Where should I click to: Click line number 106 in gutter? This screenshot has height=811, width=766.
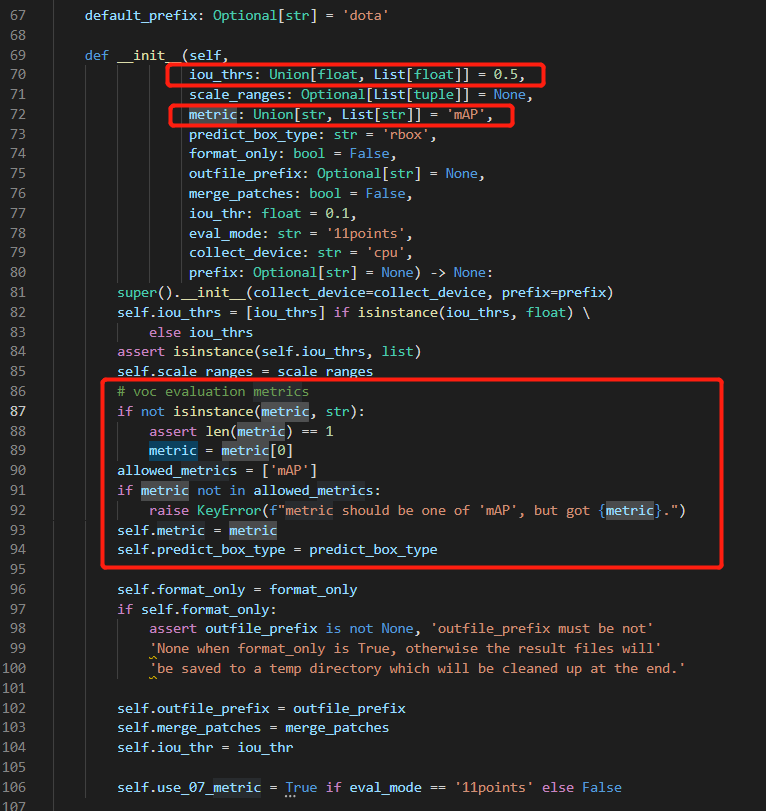click(x=14, y=787)
